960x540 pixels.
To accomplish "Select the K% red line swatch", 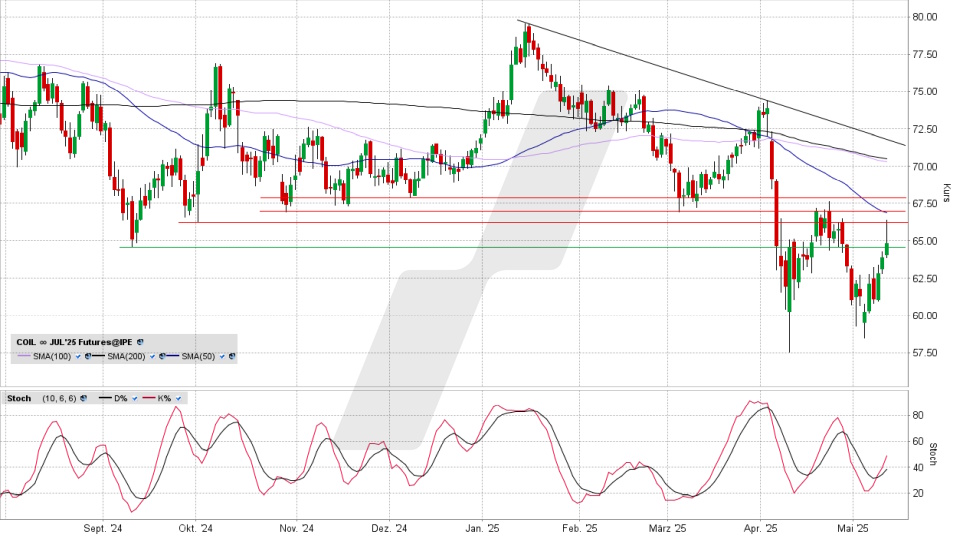I will [149, 398].
